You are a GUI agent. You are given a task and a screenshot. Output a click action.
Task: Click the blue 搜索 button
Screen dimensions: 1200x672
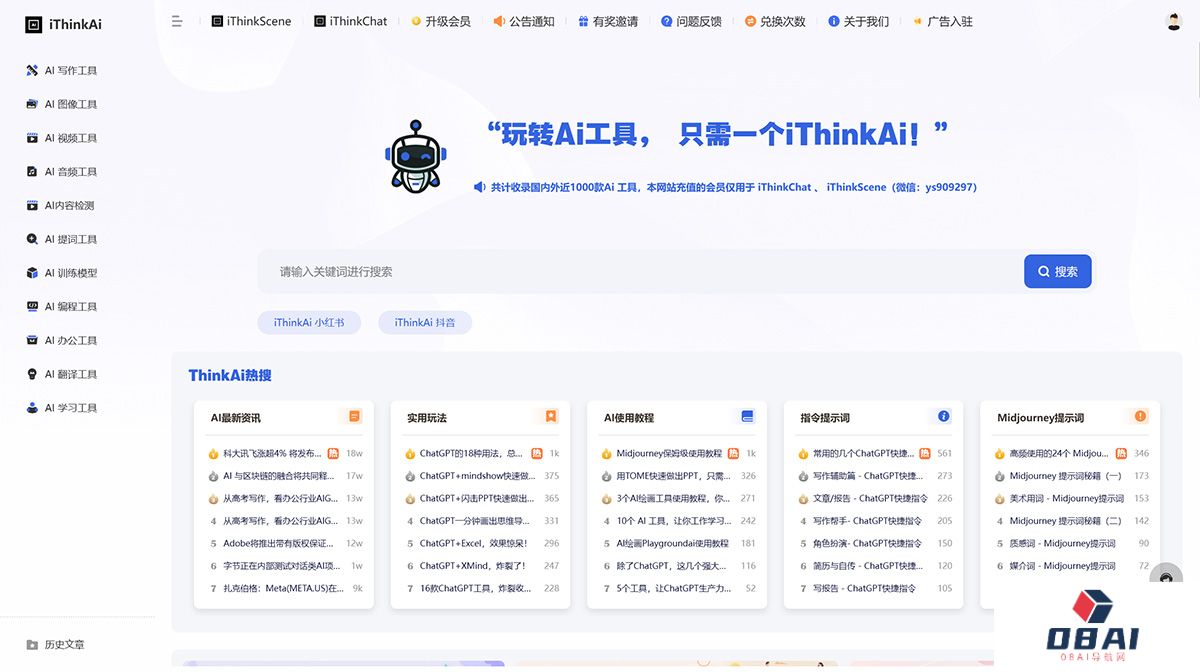tap(1058, 271)
